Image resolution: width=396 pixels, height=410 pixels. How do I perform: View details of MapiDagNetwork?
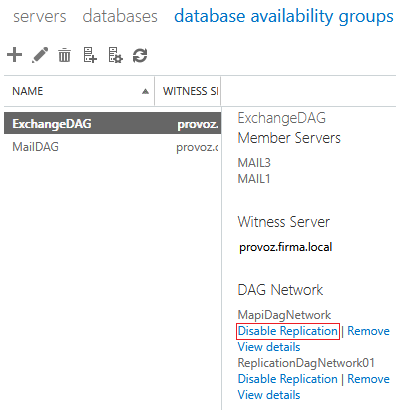coord(269,347)
